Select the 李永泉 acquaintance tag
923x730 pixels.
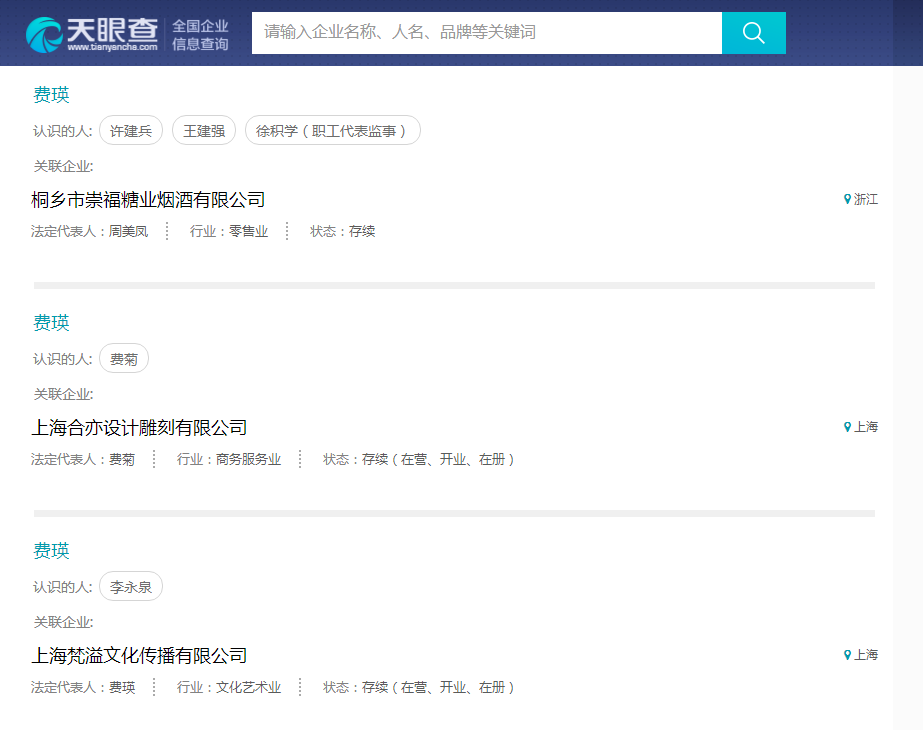coord(131,587)
